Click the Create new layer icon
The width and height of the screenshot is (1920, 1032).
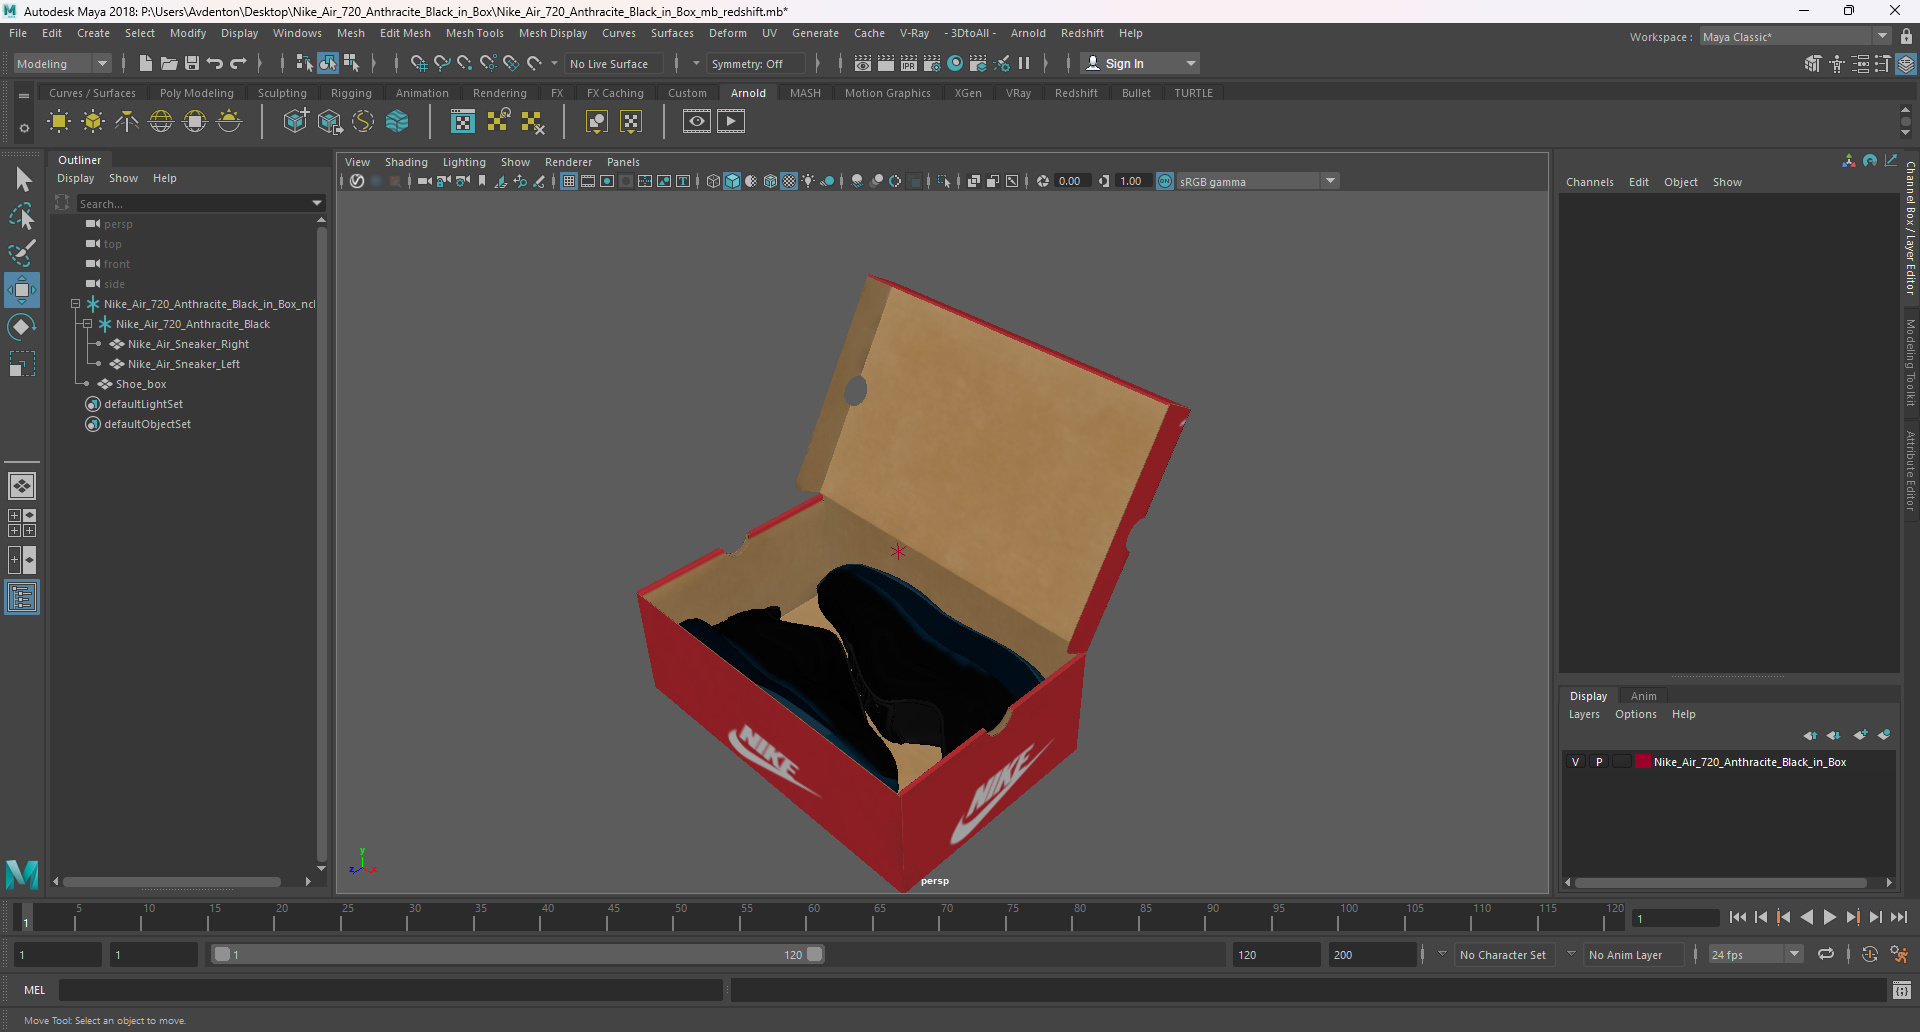[1861, 735]
